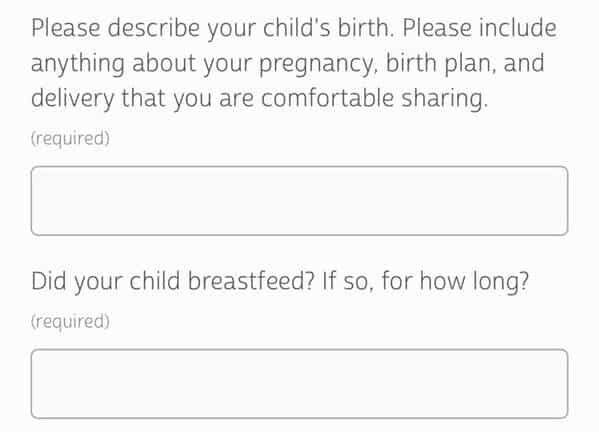
Task: Click the phrase 'If so,' in the breastfeeding question
Action: [x=348, y=282]
